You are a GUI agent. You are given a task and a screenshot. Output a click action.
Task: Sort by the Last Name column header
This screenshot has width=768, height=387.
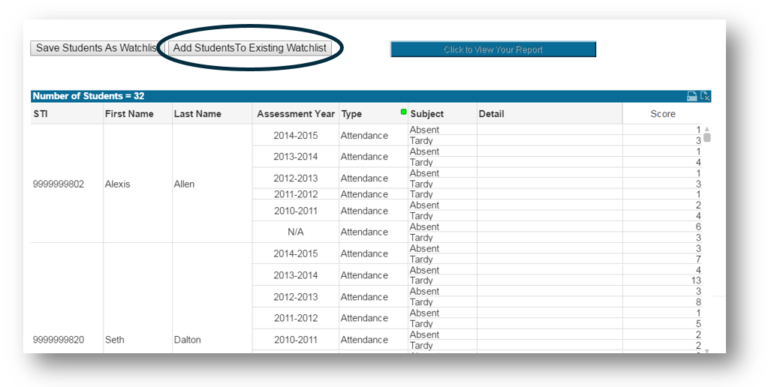pyautogui.click(x=197, y=114)
